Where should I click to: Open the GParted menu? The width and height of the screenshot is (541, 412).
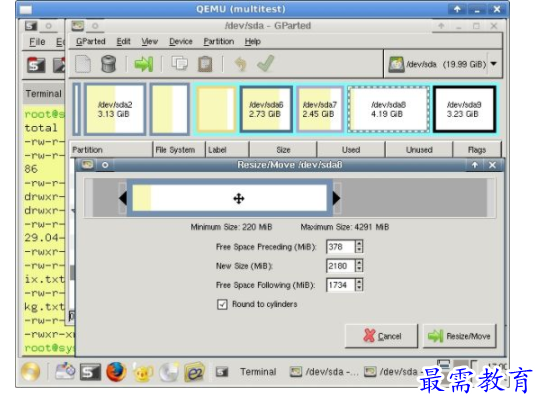click(90, 41)
